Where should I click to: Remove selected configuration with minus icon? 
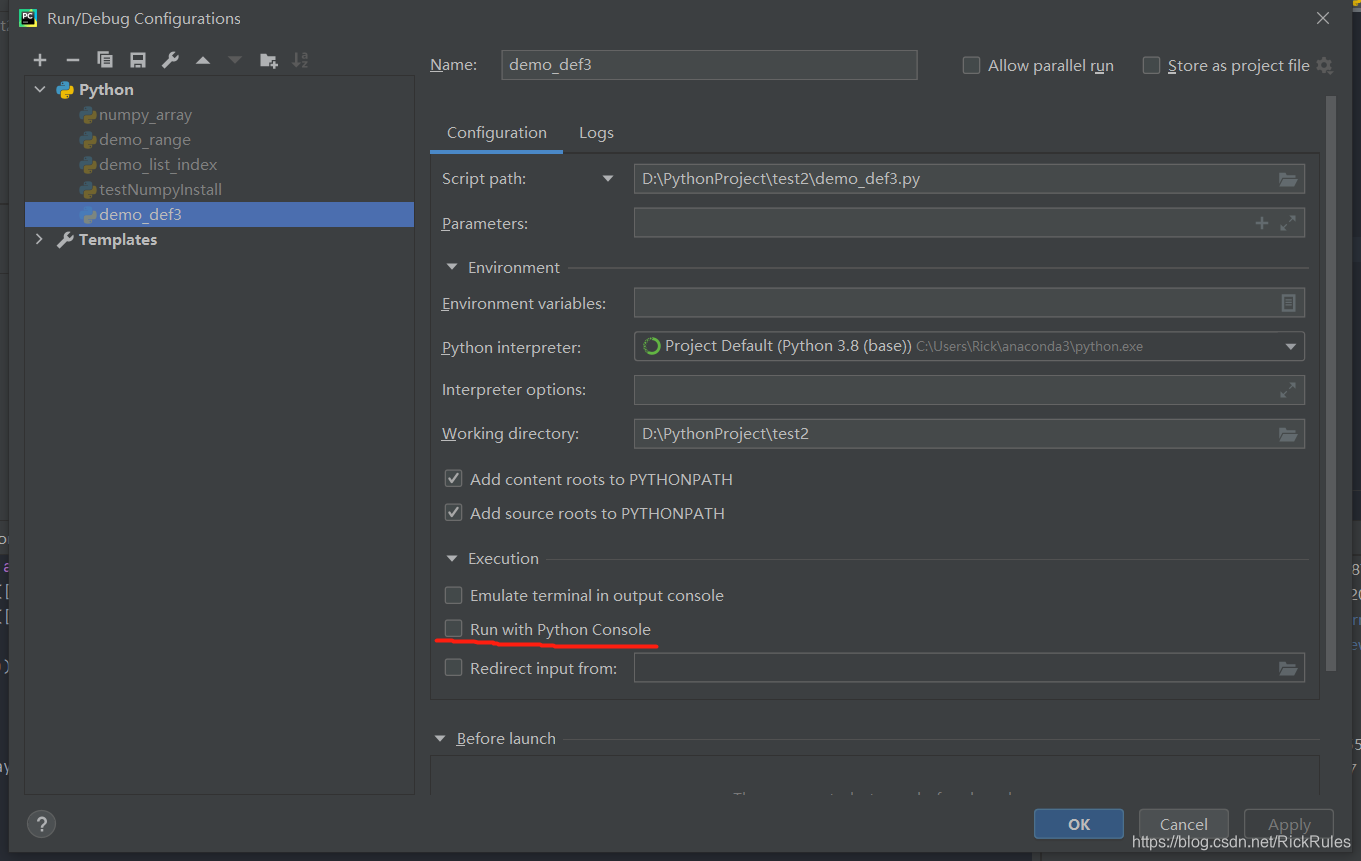tap(72, 61)
